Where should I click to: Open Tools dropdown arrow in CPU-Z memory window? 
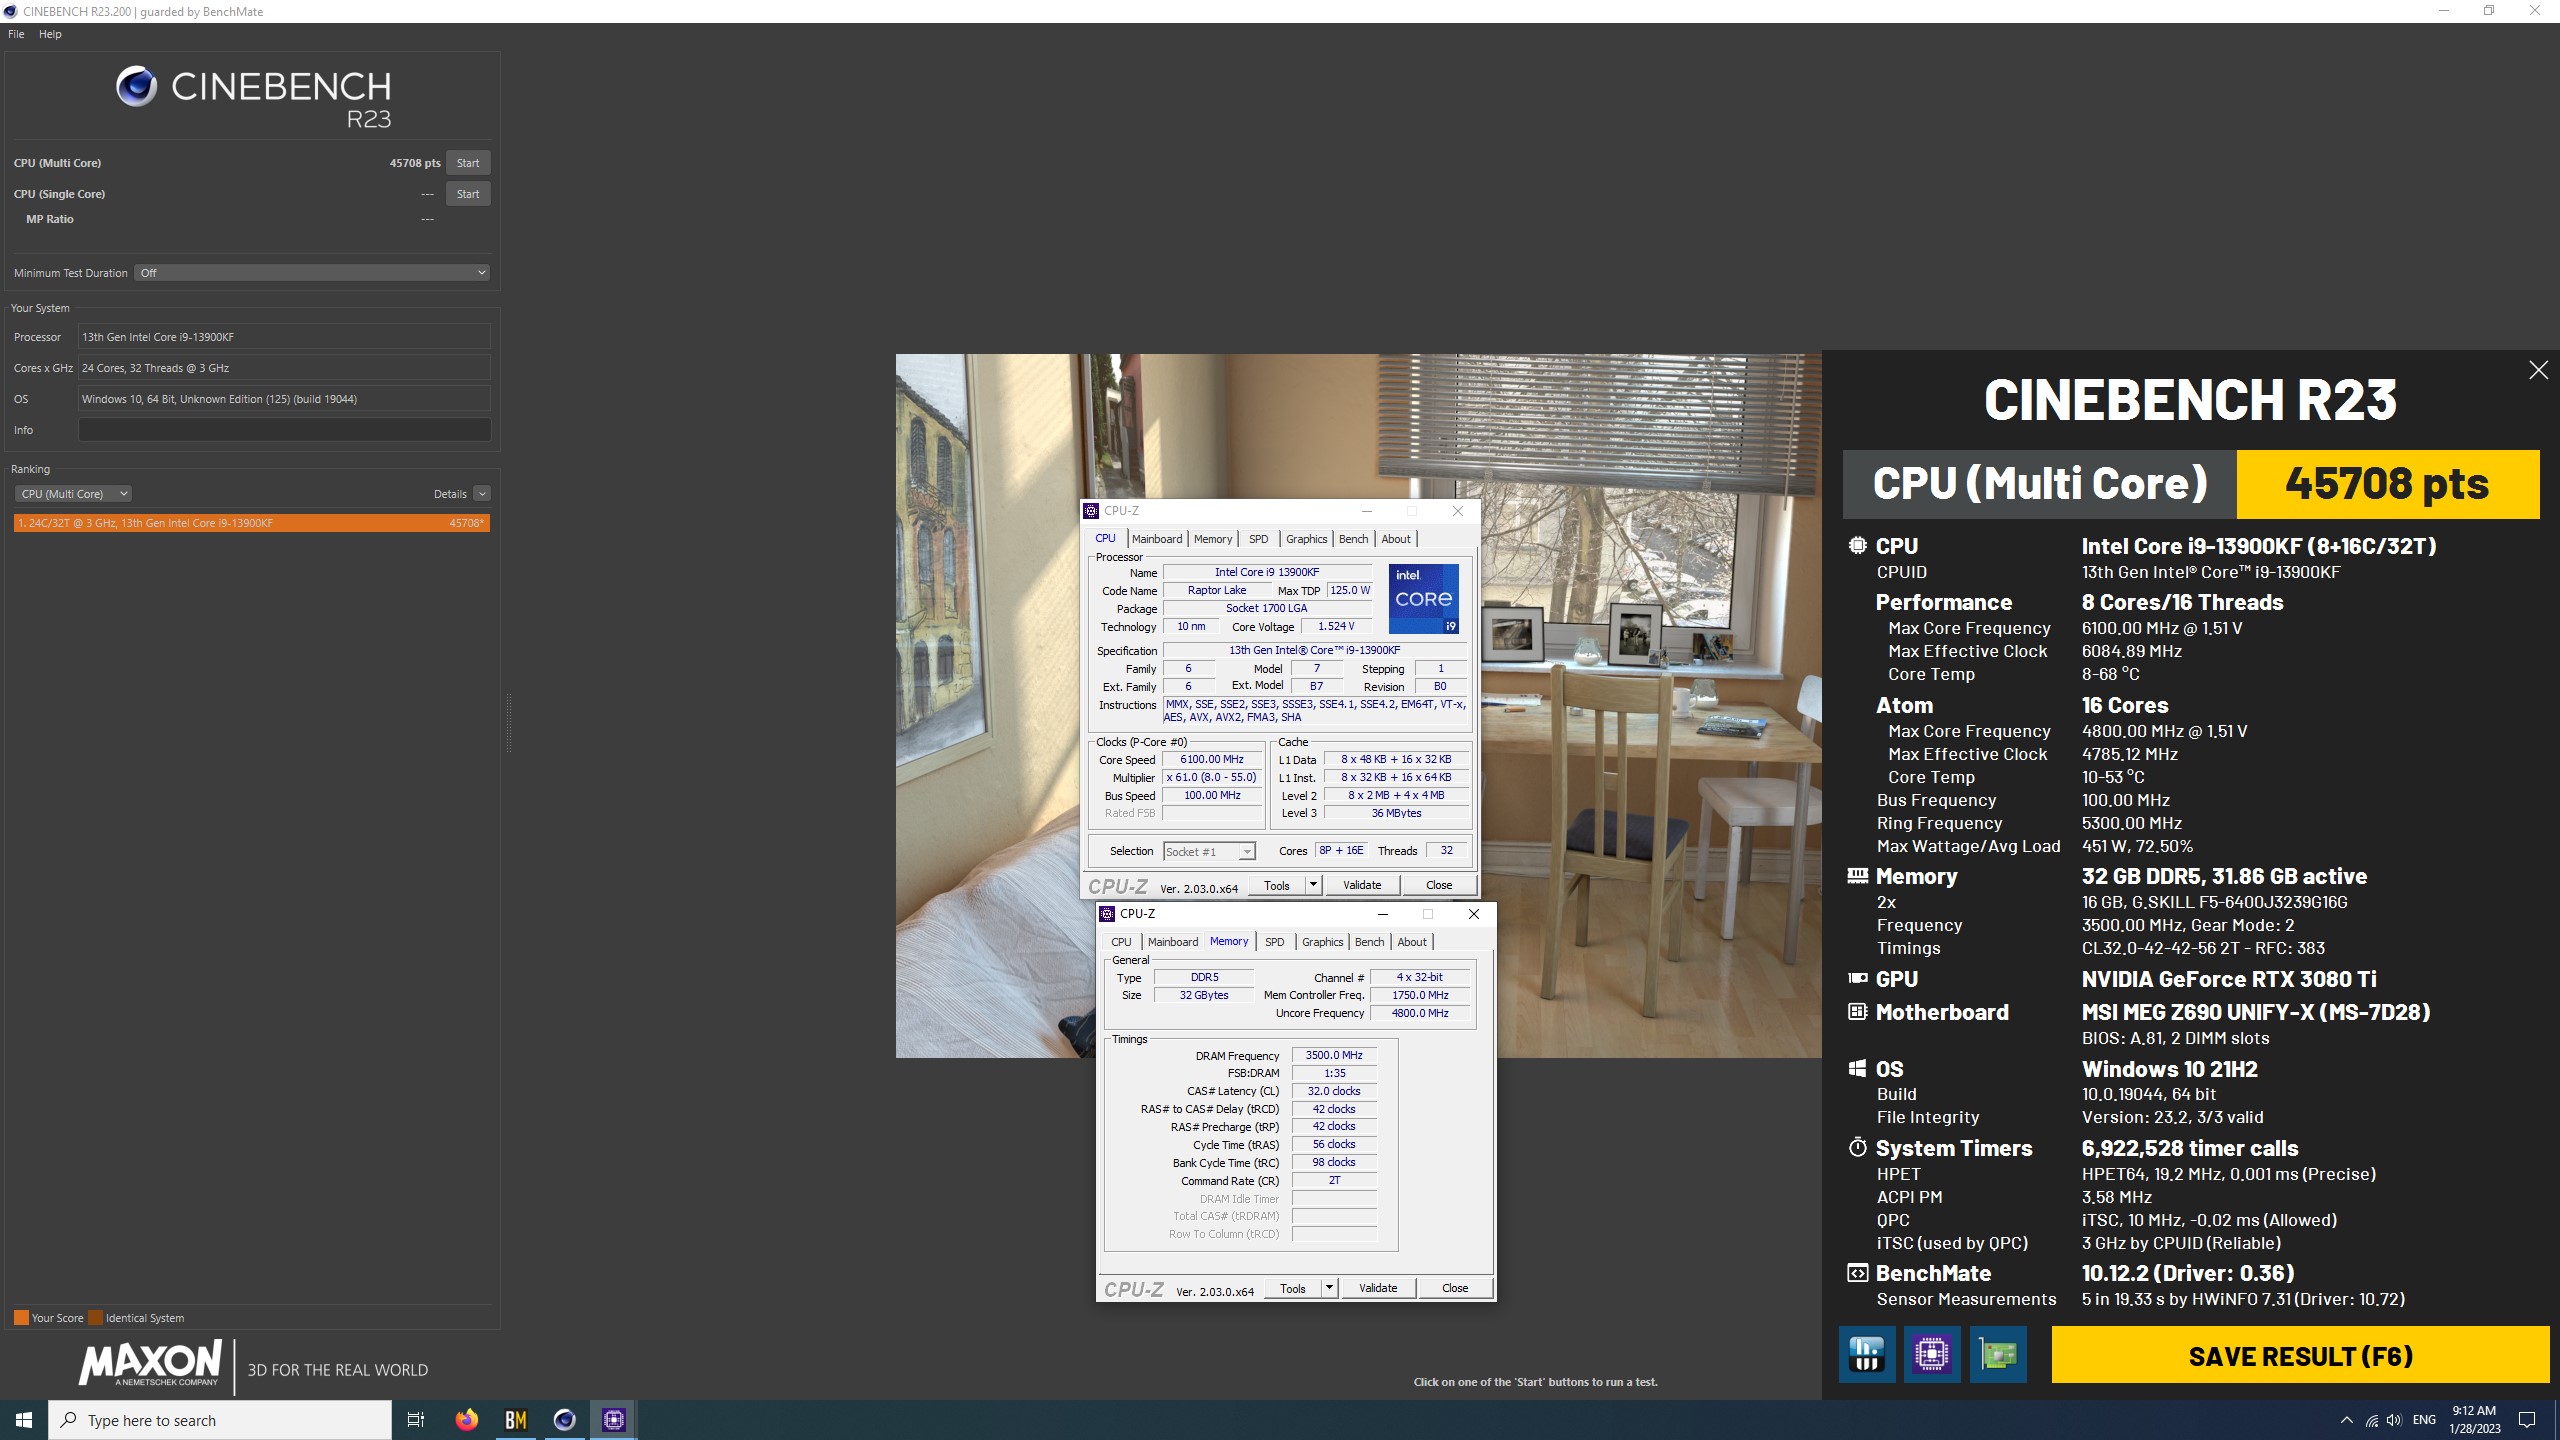pyautogui.click(x=1329, y=1288)
